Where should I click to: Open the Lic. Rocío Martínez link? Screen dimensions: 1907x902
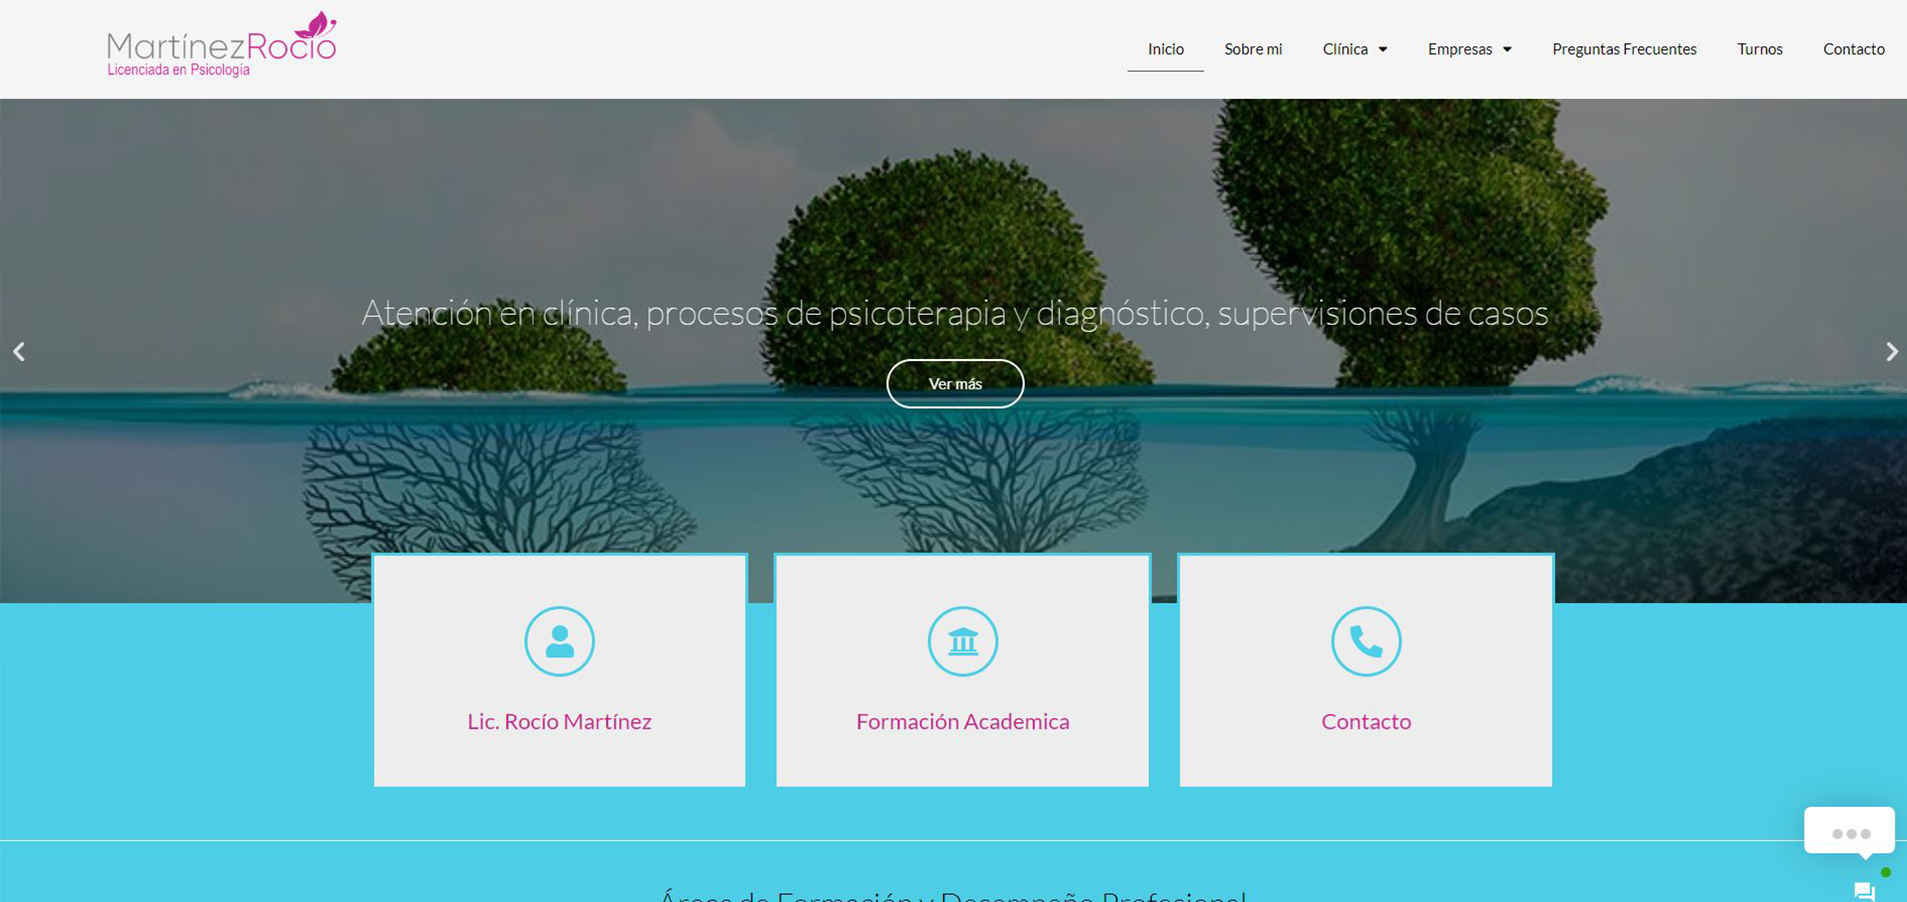(559, 721)
